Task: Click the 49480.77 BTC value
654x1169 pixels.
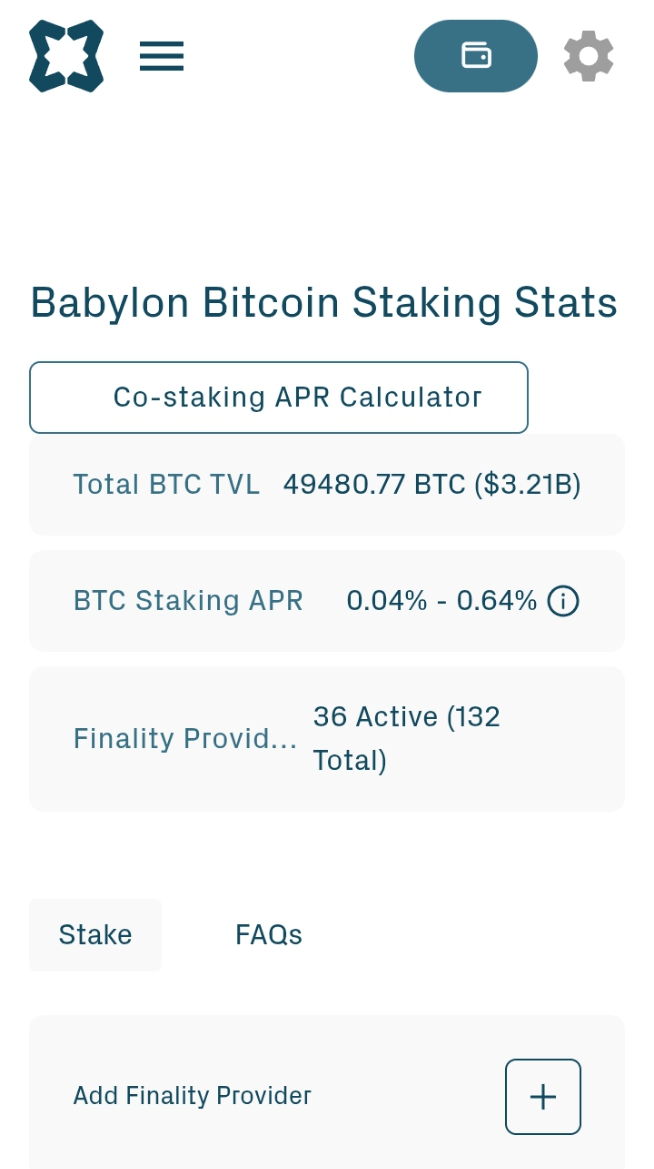Action: point(374,485)
